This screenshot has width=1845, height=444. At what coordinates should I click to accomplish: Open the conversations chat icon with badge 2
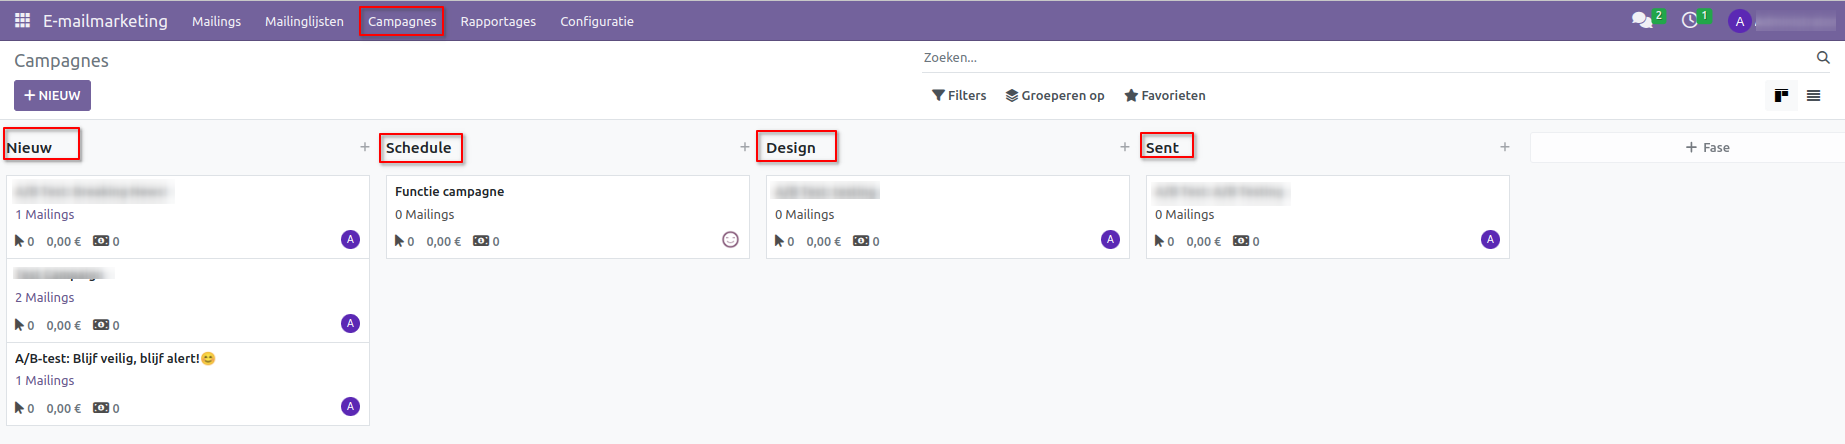coord(1642,20)
